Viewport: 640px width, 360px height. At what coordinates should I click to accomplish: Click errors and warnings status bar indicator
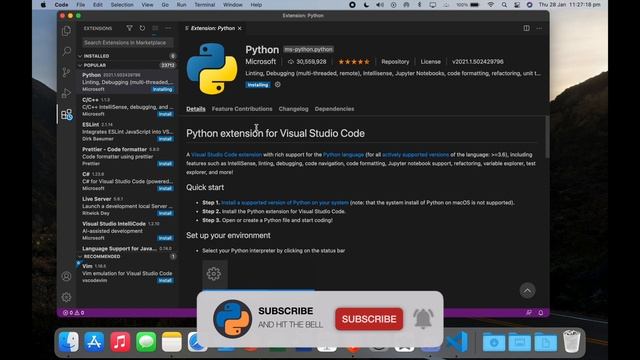pos(73,313)
